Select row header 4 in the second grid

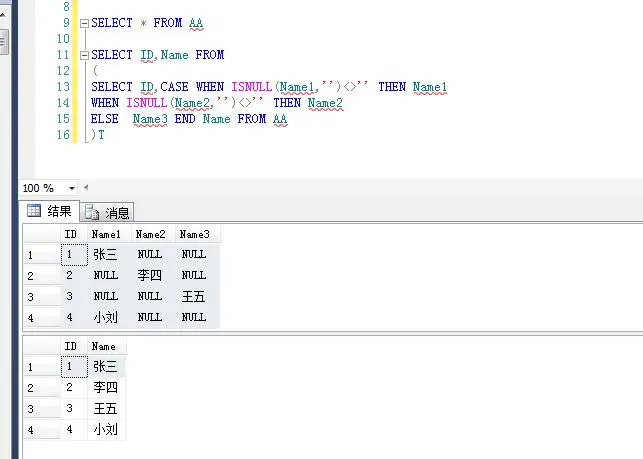pyautogui.click(x=42, y=430)
